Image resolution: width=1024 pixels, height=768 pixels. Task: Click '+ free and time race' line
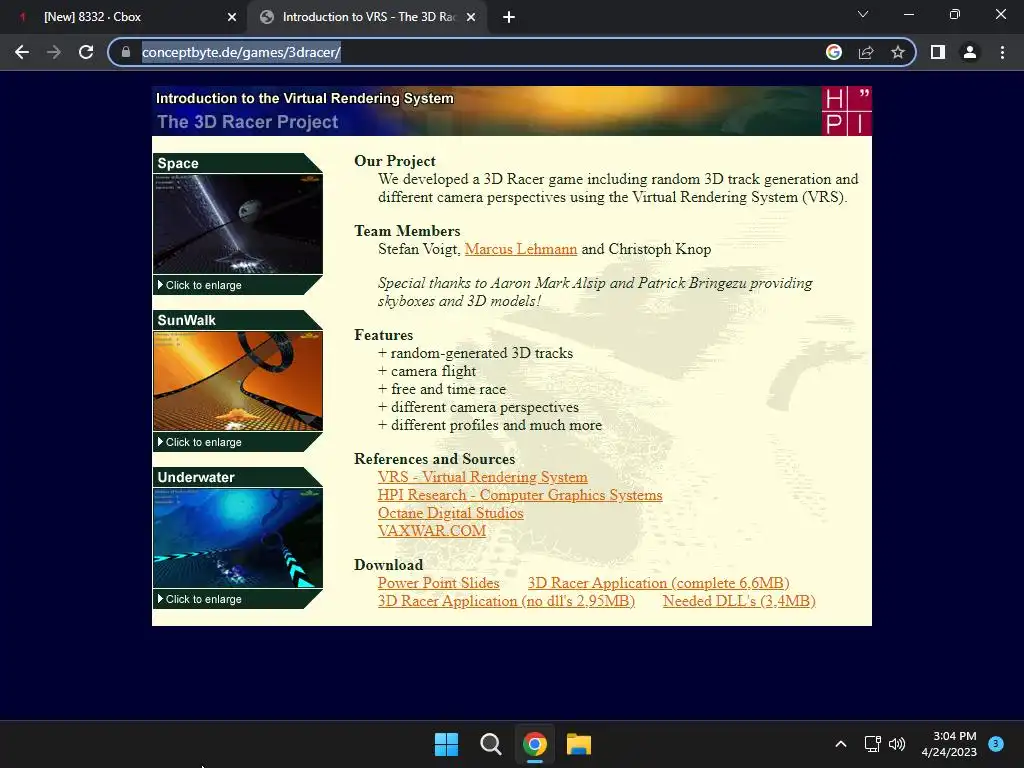coord(442,389)
